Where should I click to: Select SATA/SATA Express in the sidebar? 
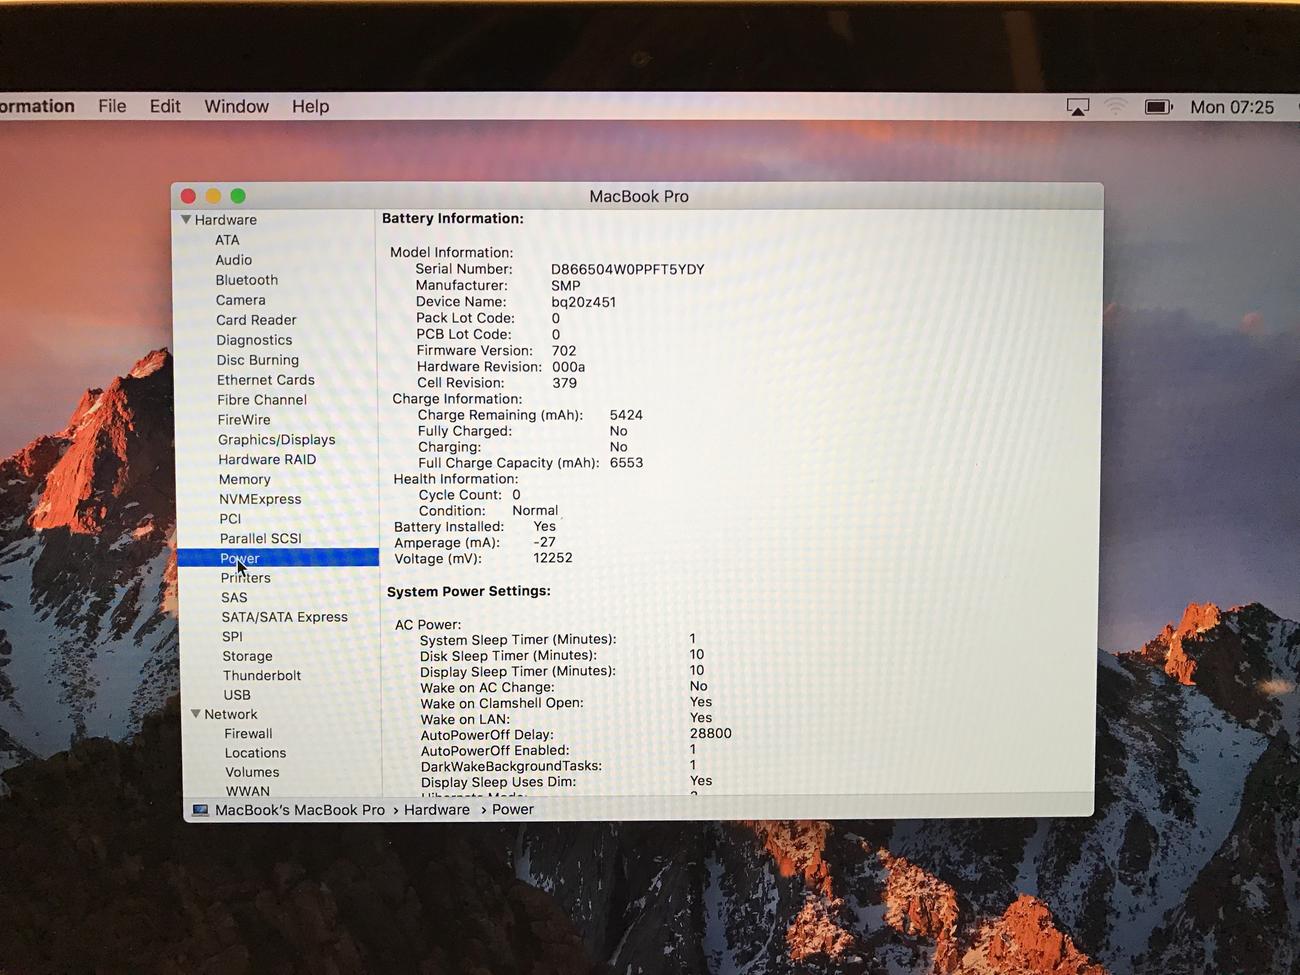284,617
